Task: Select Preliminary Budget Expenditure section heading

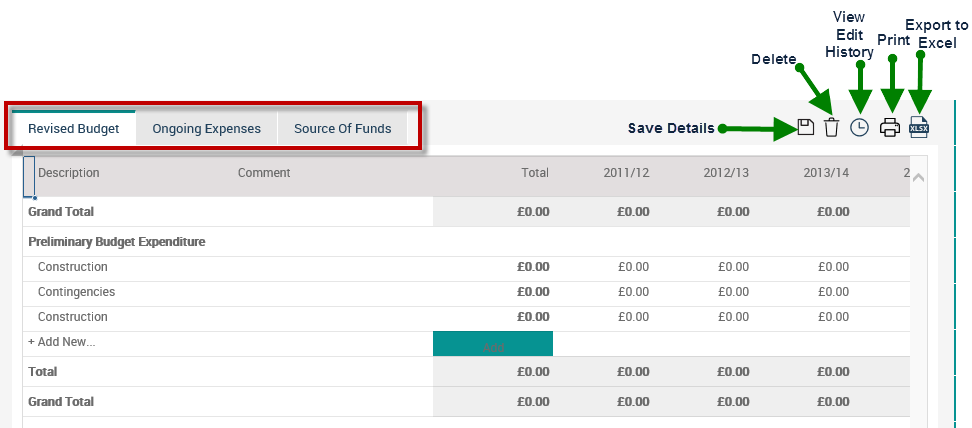Action: pyautogui.click(x=117, y=242)
